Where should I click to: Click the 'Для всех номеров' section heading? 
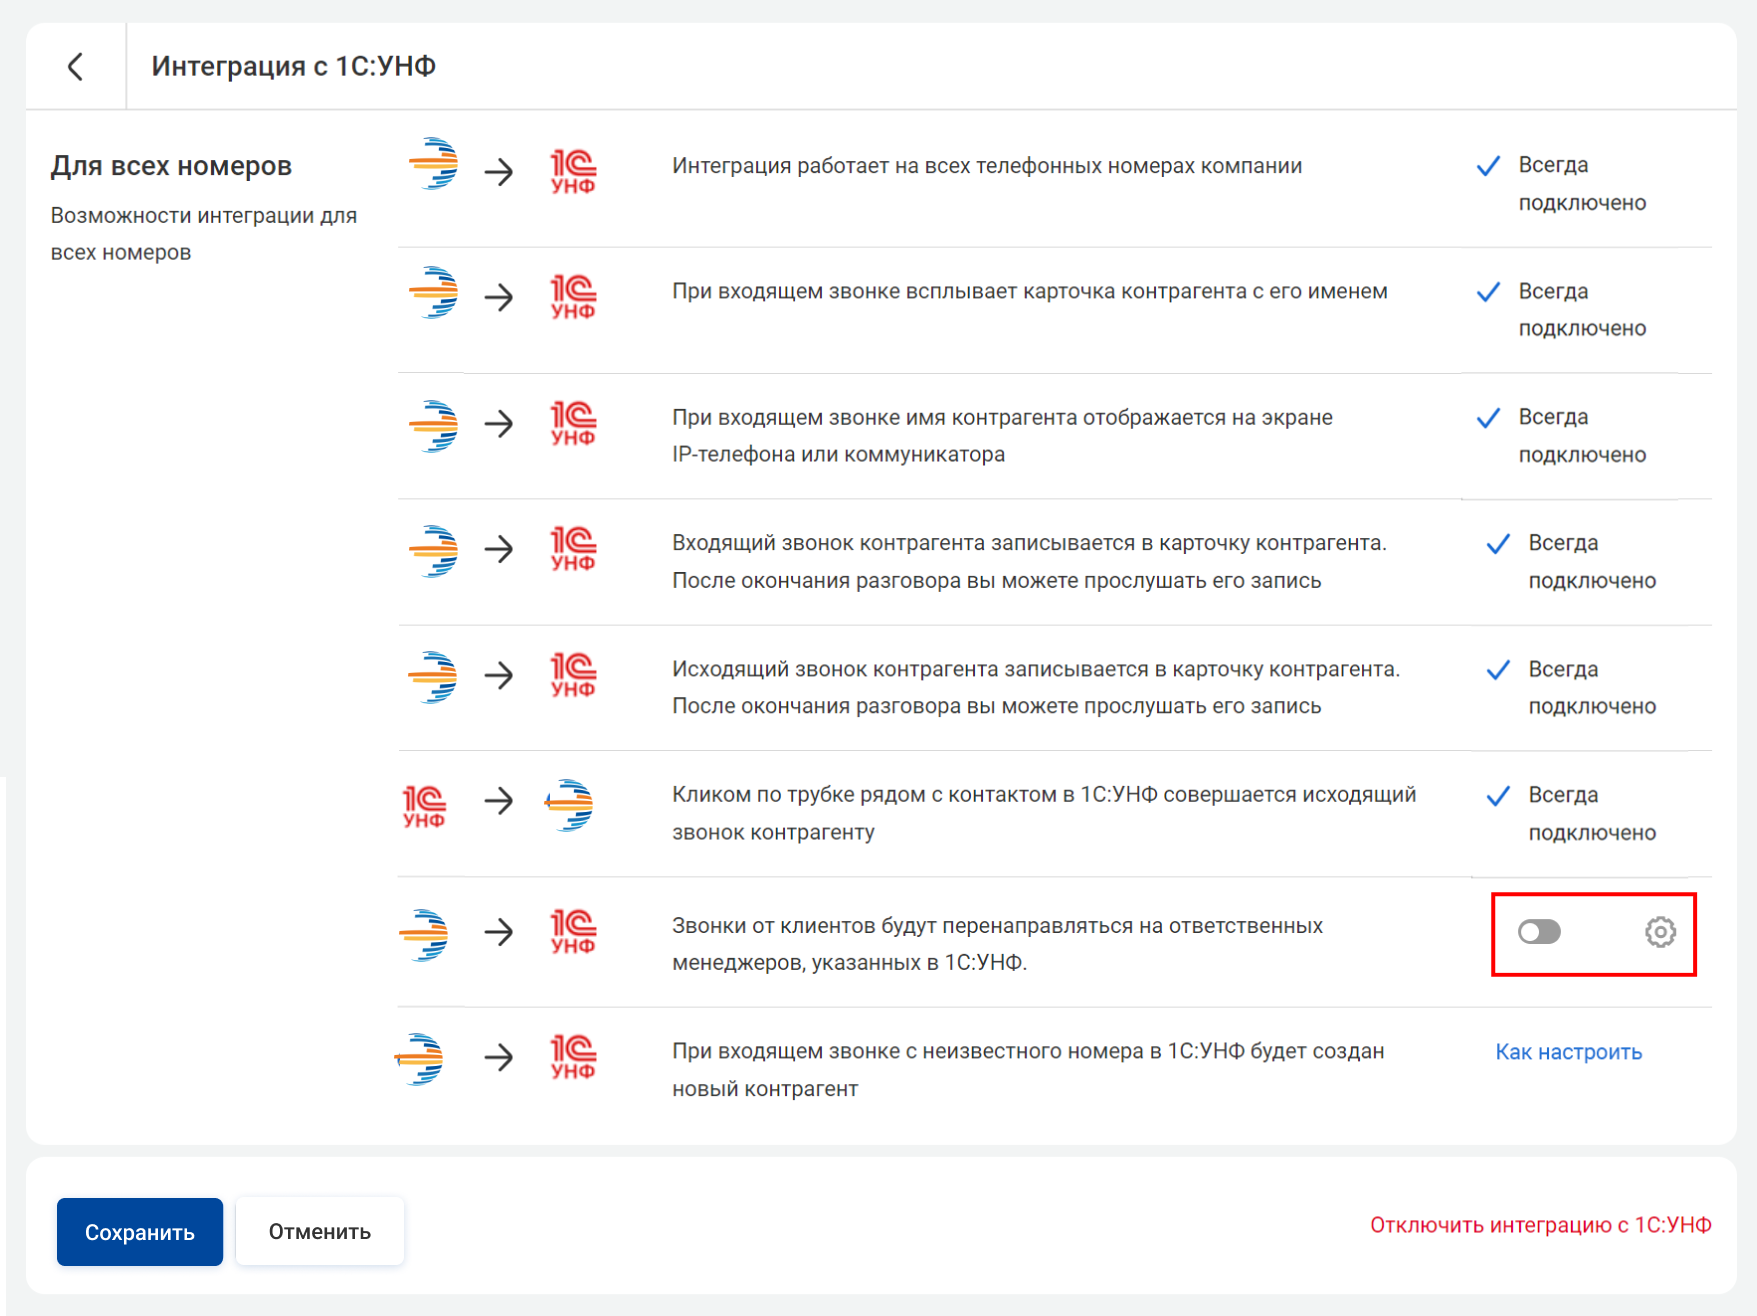[x=171, y=166]
